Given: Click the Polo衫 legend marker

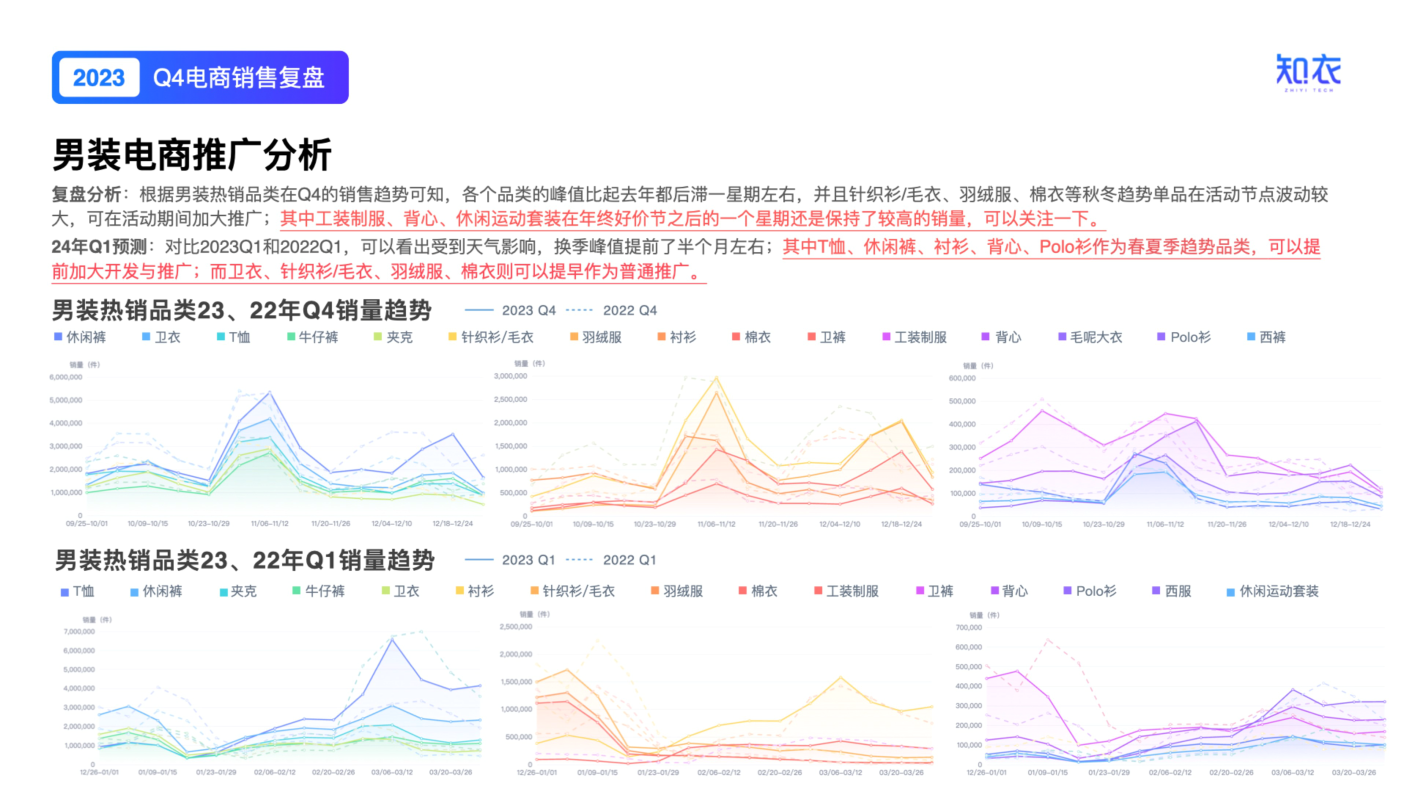Looking at the screenshot, I should click(x=1160, y=338).
